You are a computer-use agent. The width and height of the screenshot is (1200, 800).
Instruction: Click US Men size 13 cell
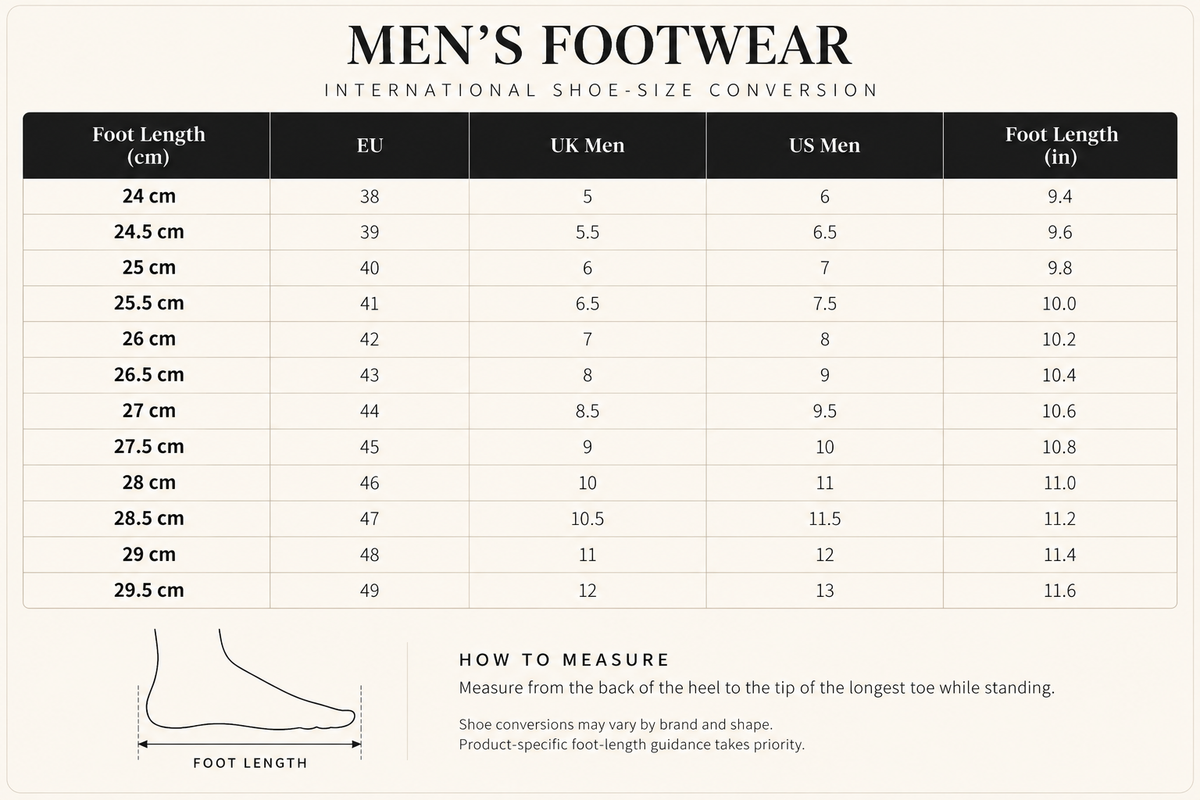coord(824,590)
